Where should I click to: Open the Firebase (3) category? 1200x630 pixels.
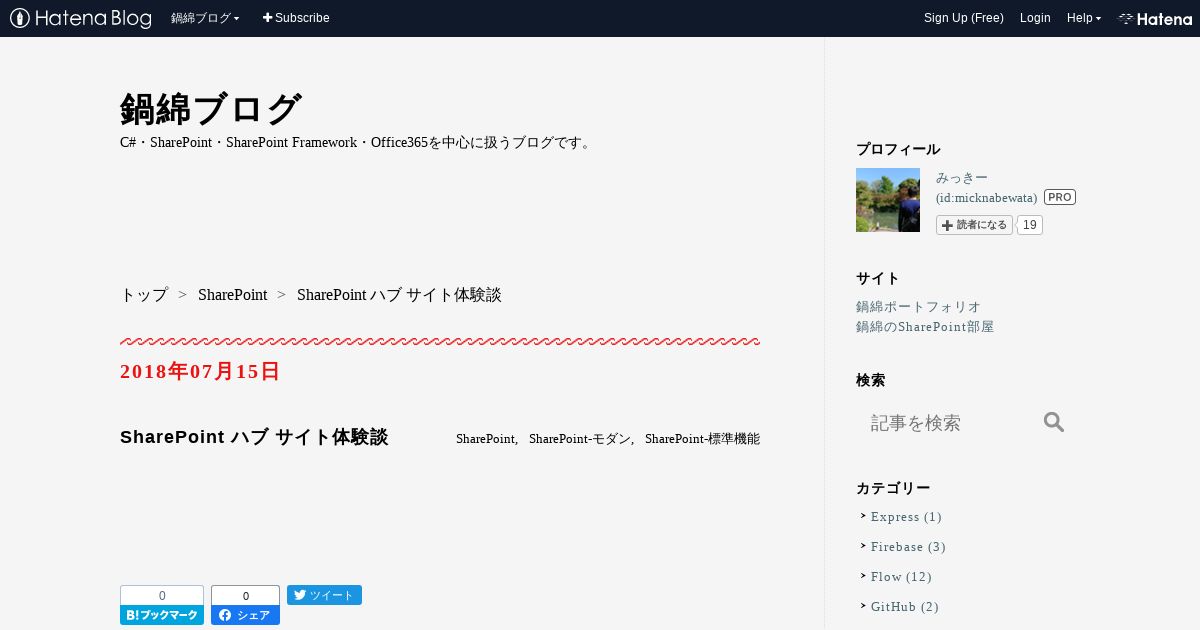908,547
